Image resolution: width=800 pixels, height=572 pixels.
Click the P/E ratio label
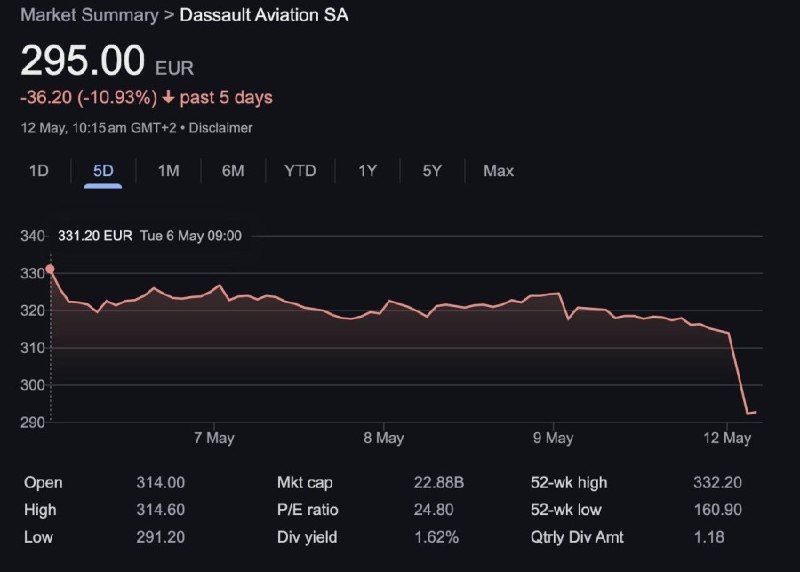pyautogui.click(x=308, y=510)
